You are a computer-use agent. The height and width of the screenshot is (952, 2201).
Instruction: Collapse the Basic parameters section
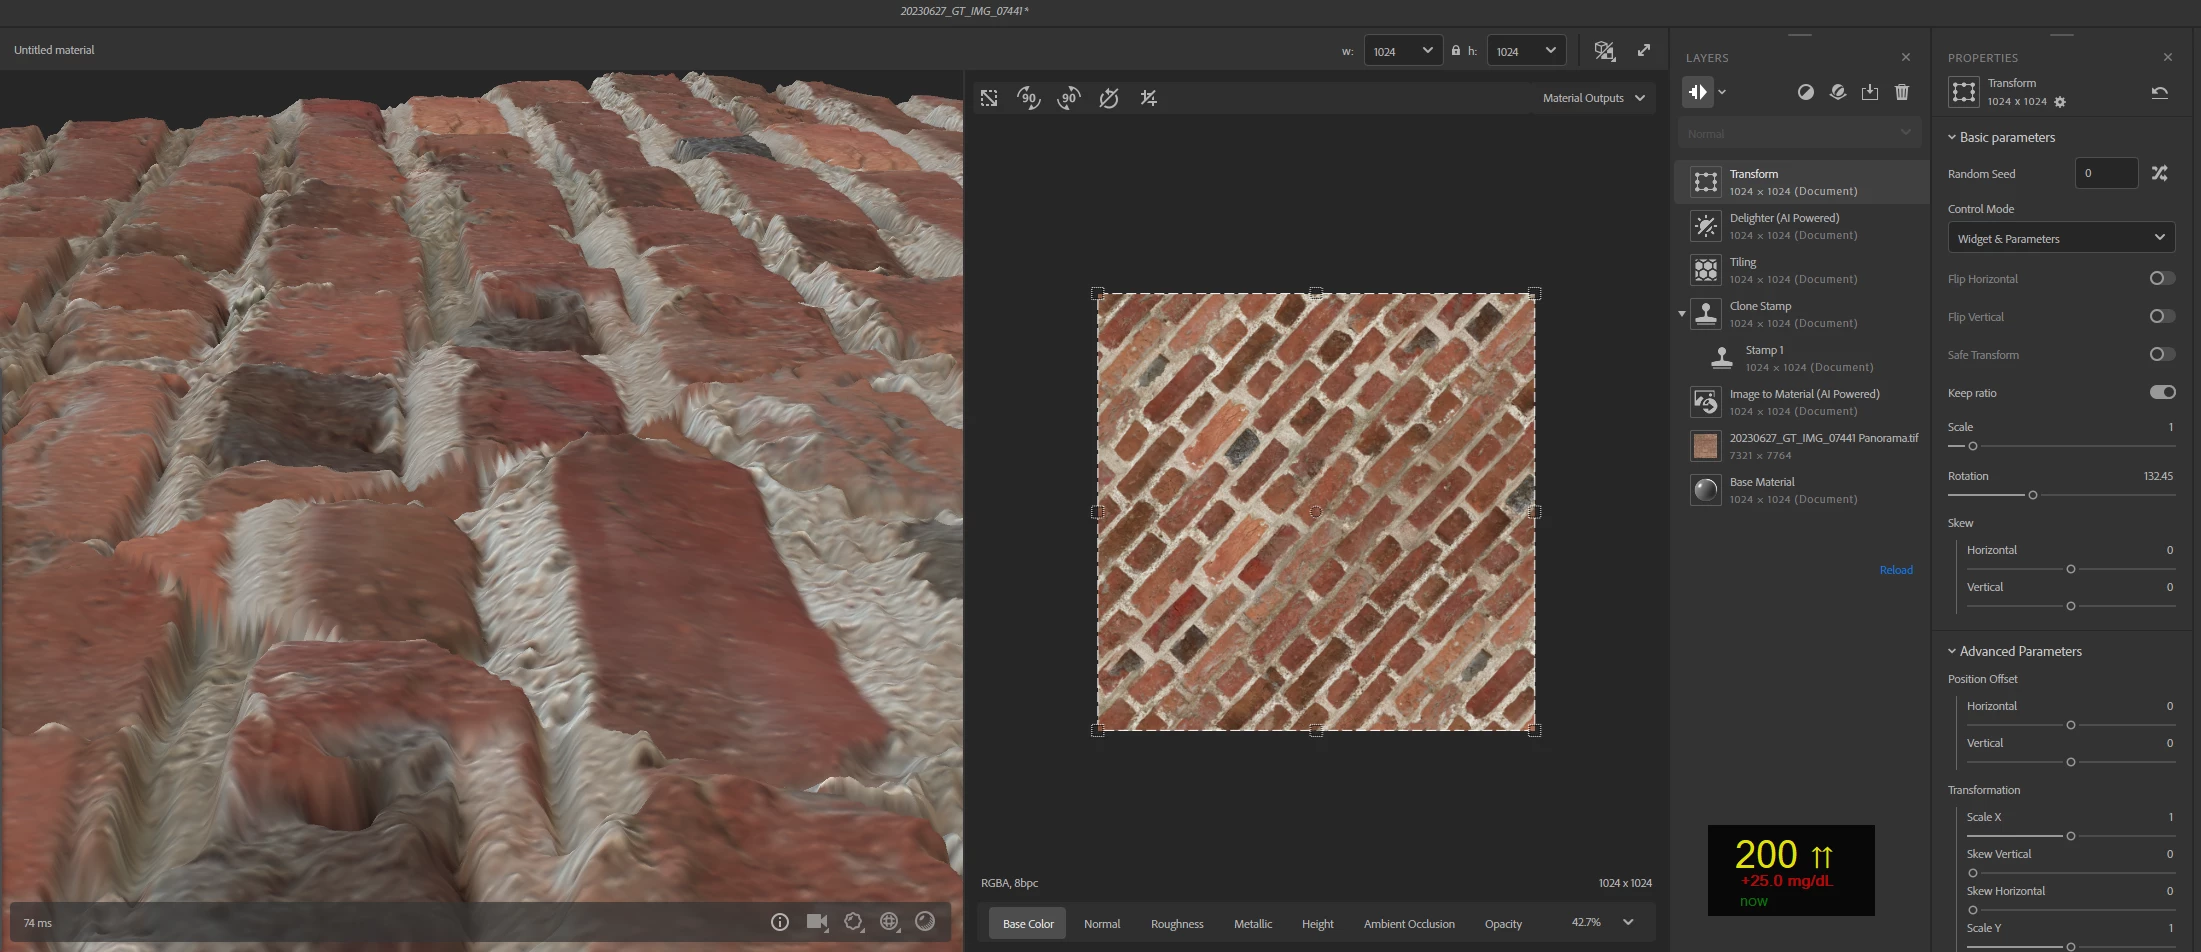click(x=2001, y=137)
